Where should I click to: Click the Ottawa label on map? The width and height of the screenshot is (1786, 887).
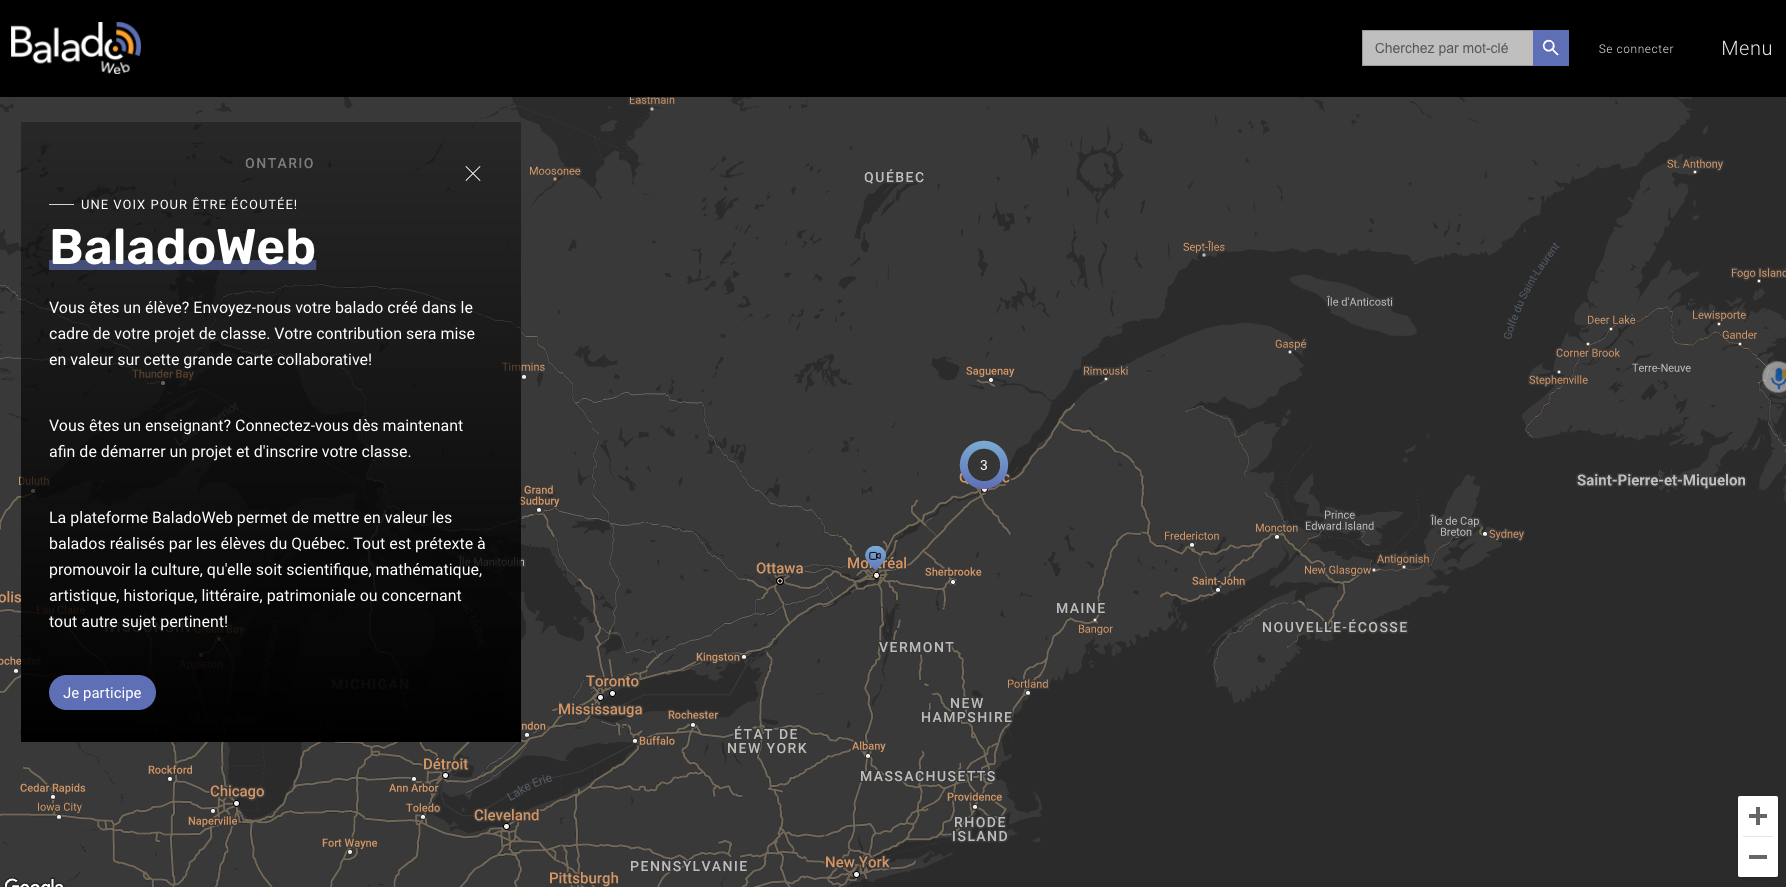pos(779,568)
